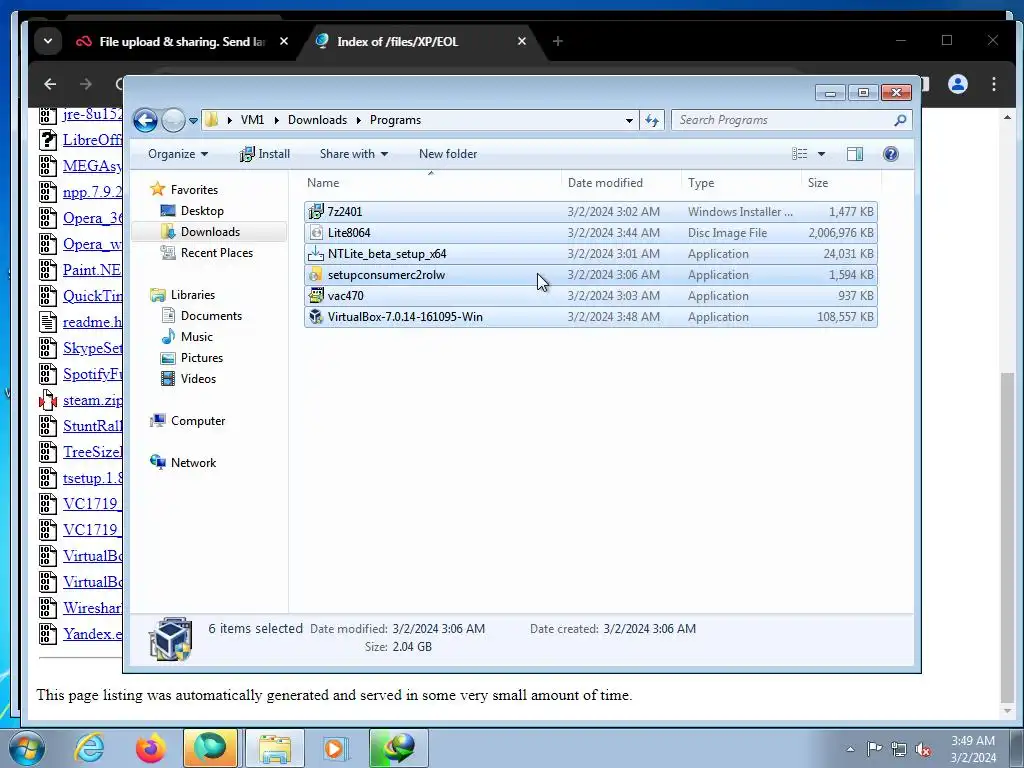Open the Pictures library
Image resolution: width=1024 pixels, height=768 pixels.
pyautogui.click(x=201, y=358)
